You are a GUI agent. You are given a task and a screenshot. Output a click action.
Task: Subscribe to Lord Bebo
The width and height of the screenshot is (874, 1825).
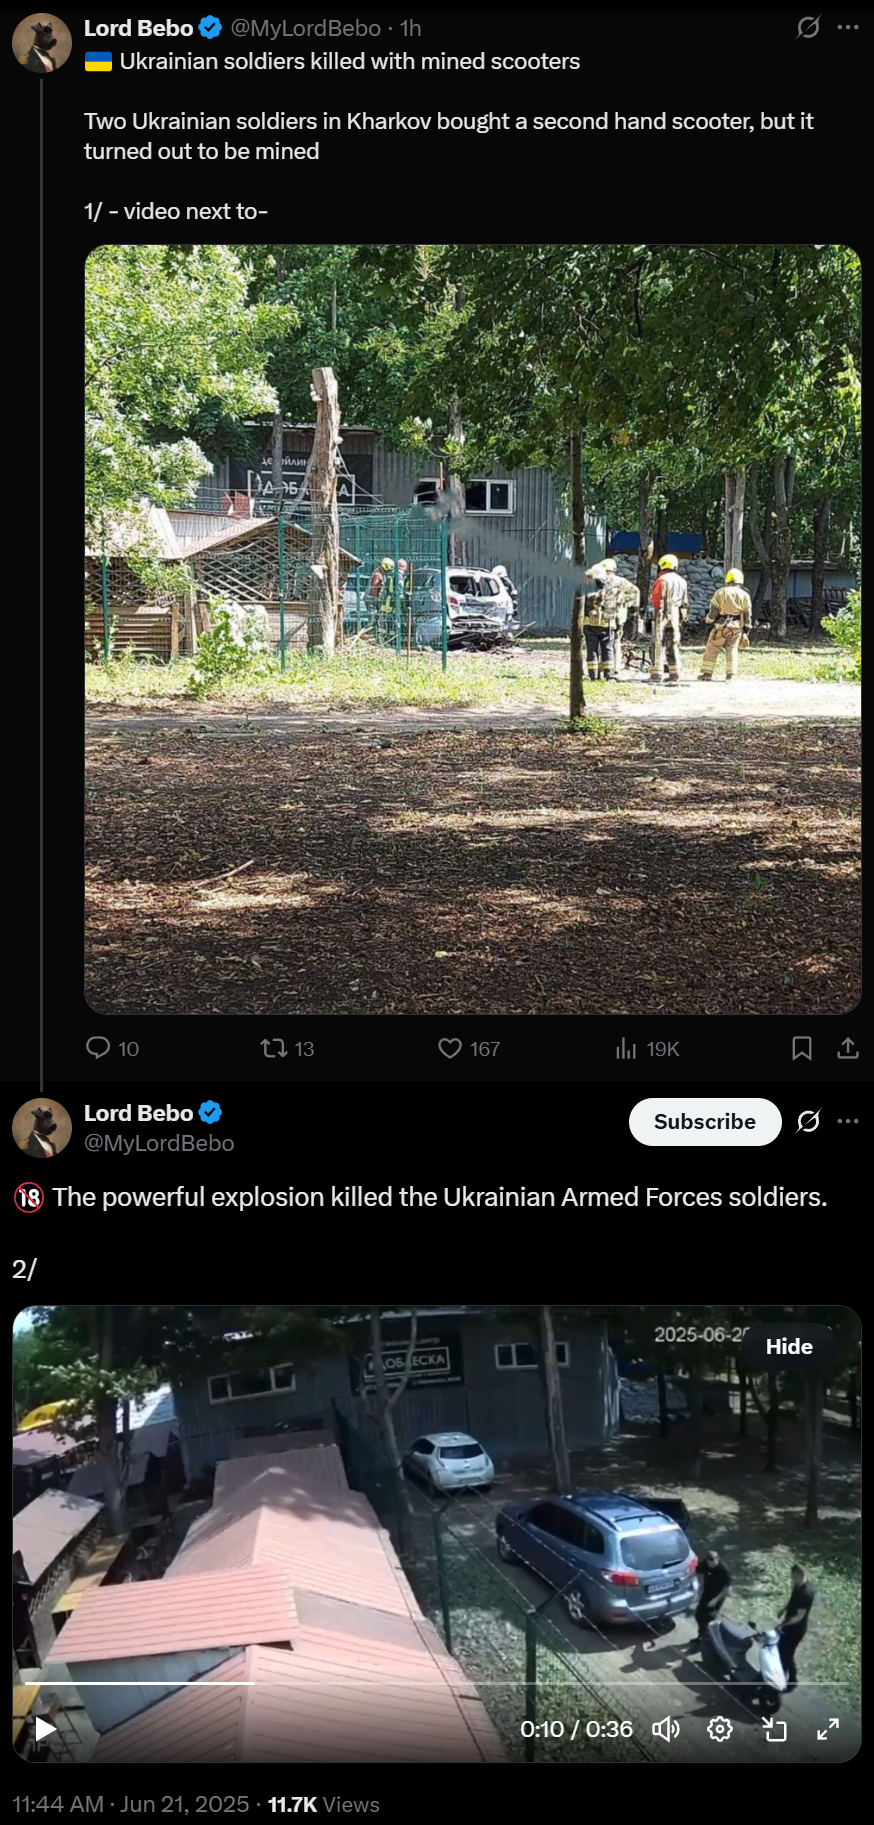click(705, 1122)
